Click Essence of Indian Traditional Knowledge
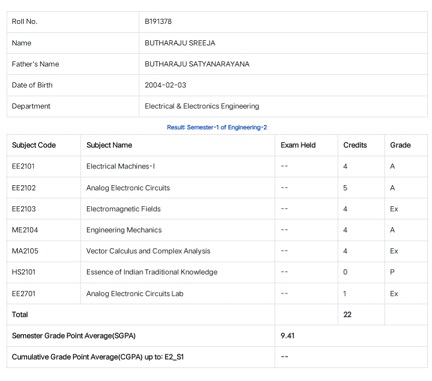Screen dimensions: 432x381 pos(152,272)
